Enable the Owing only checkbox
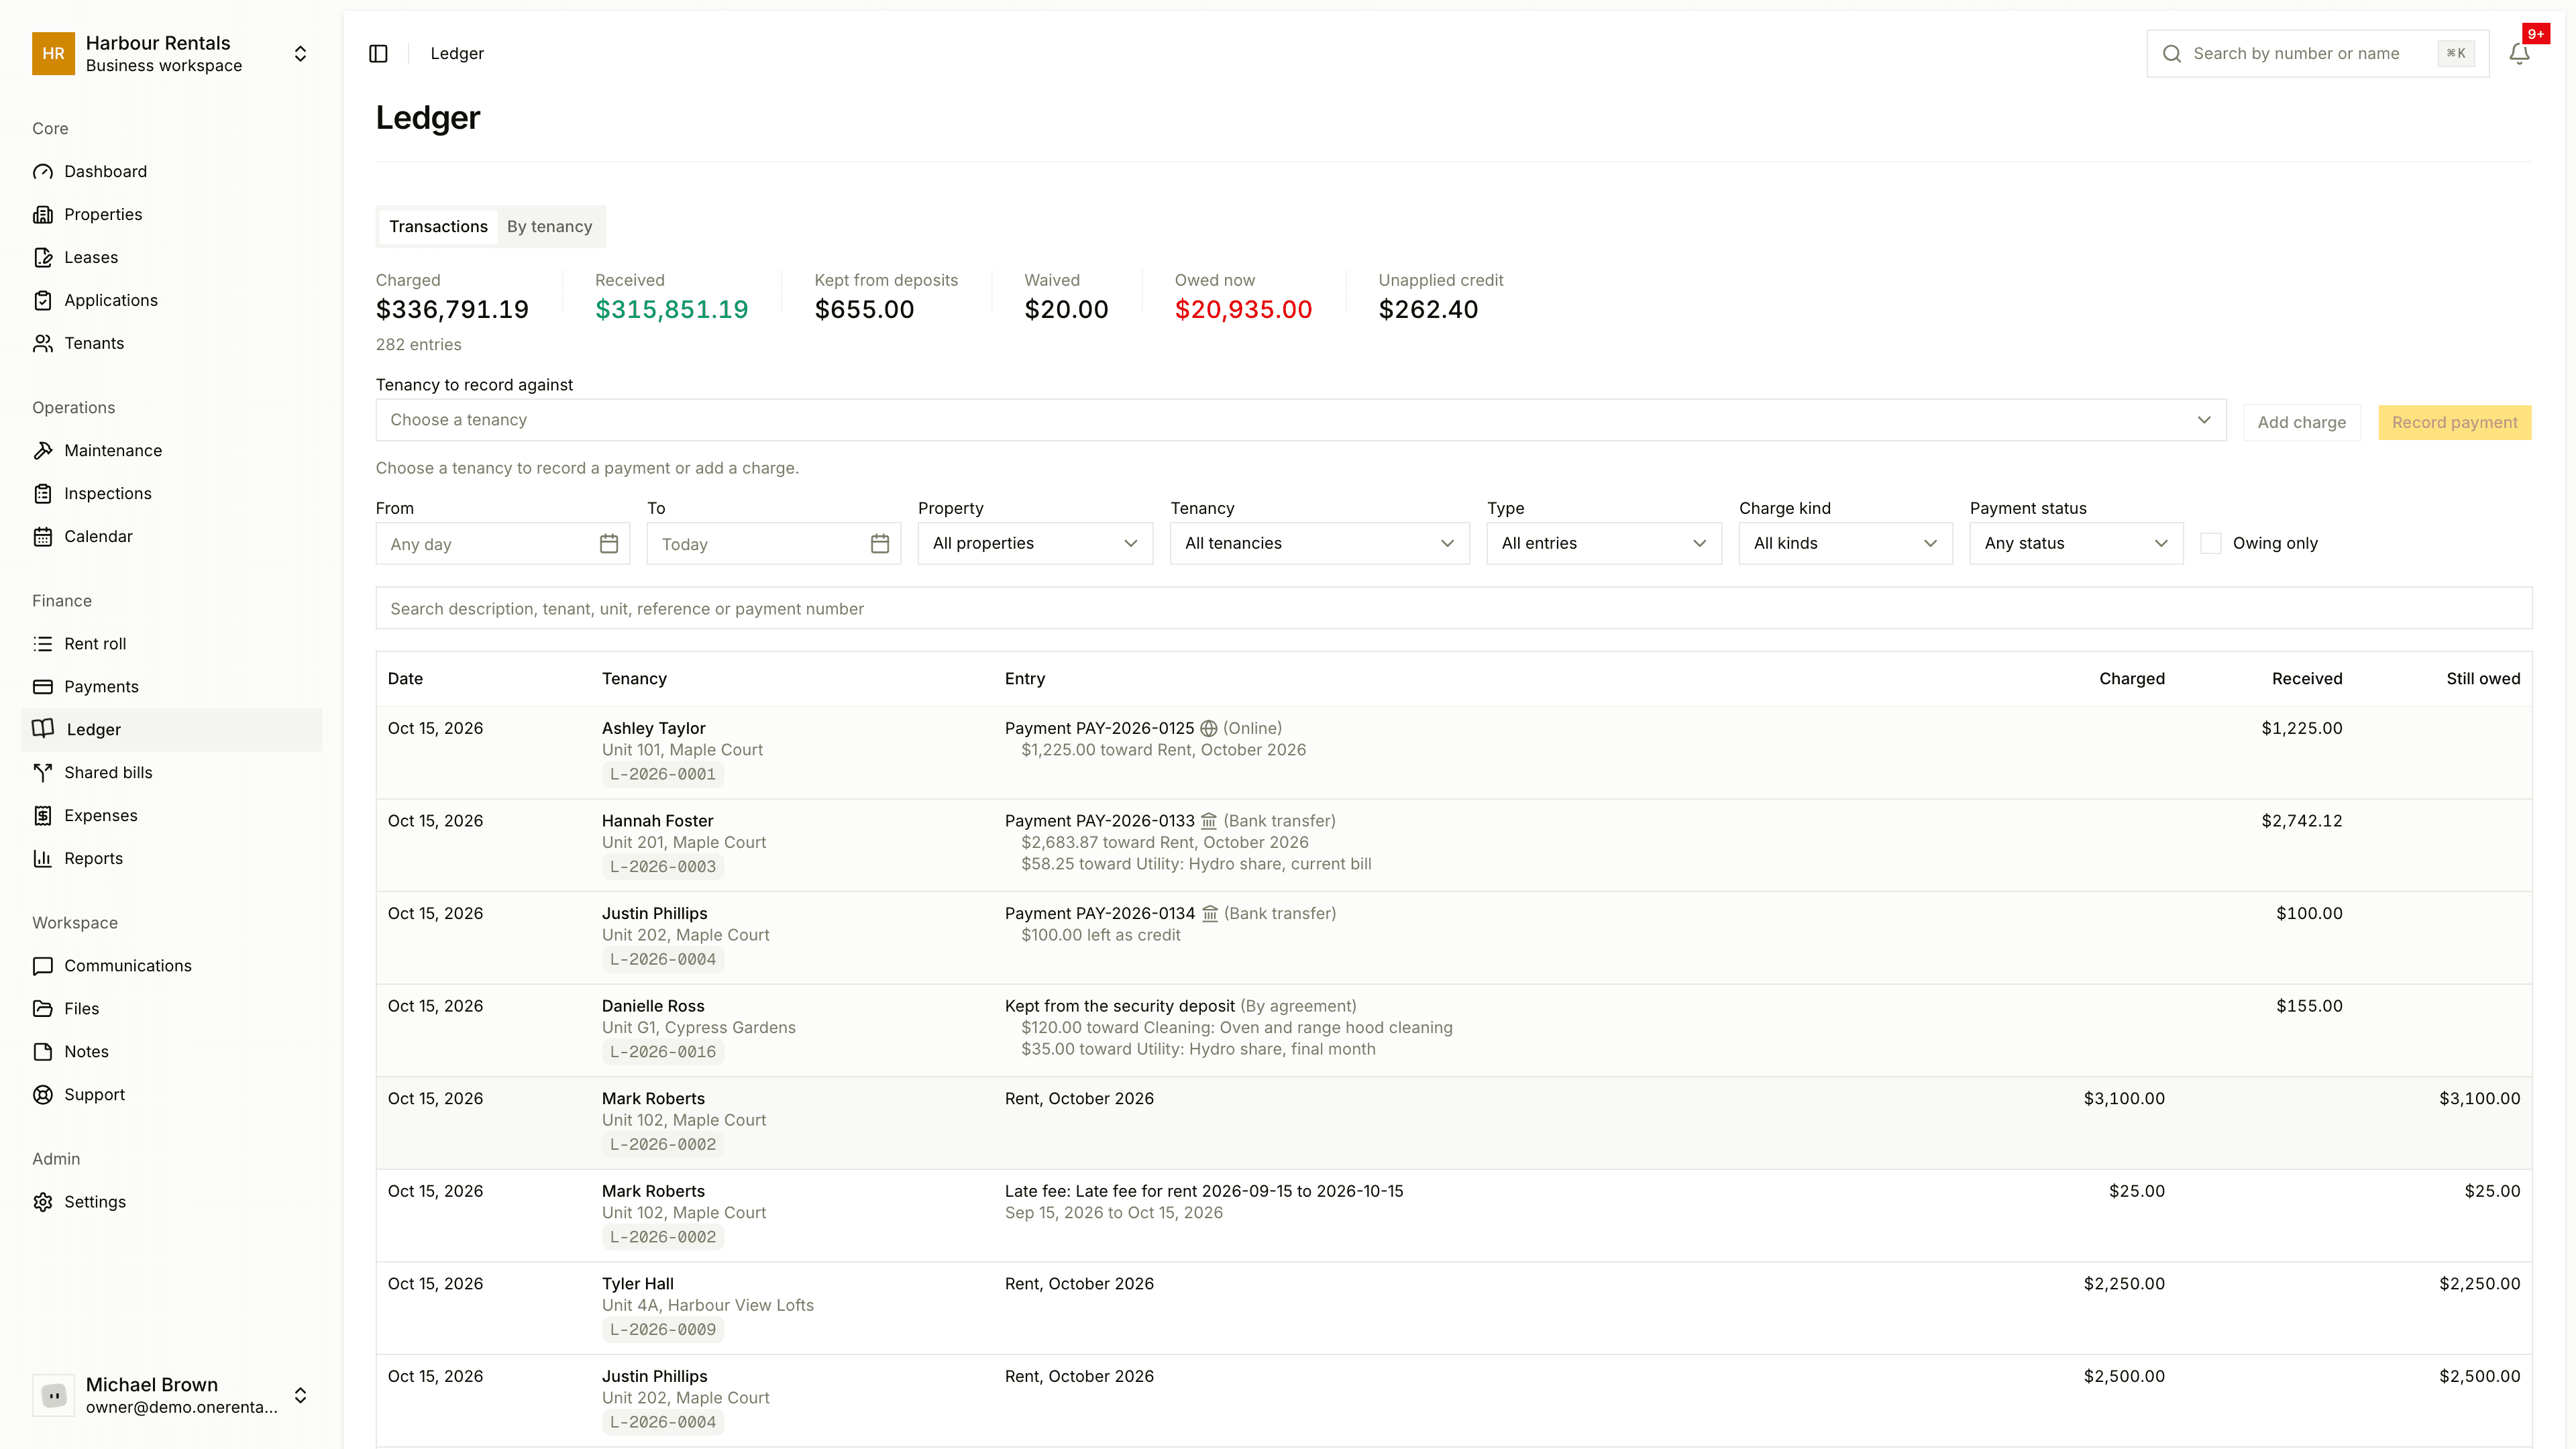 (2211, 543)
